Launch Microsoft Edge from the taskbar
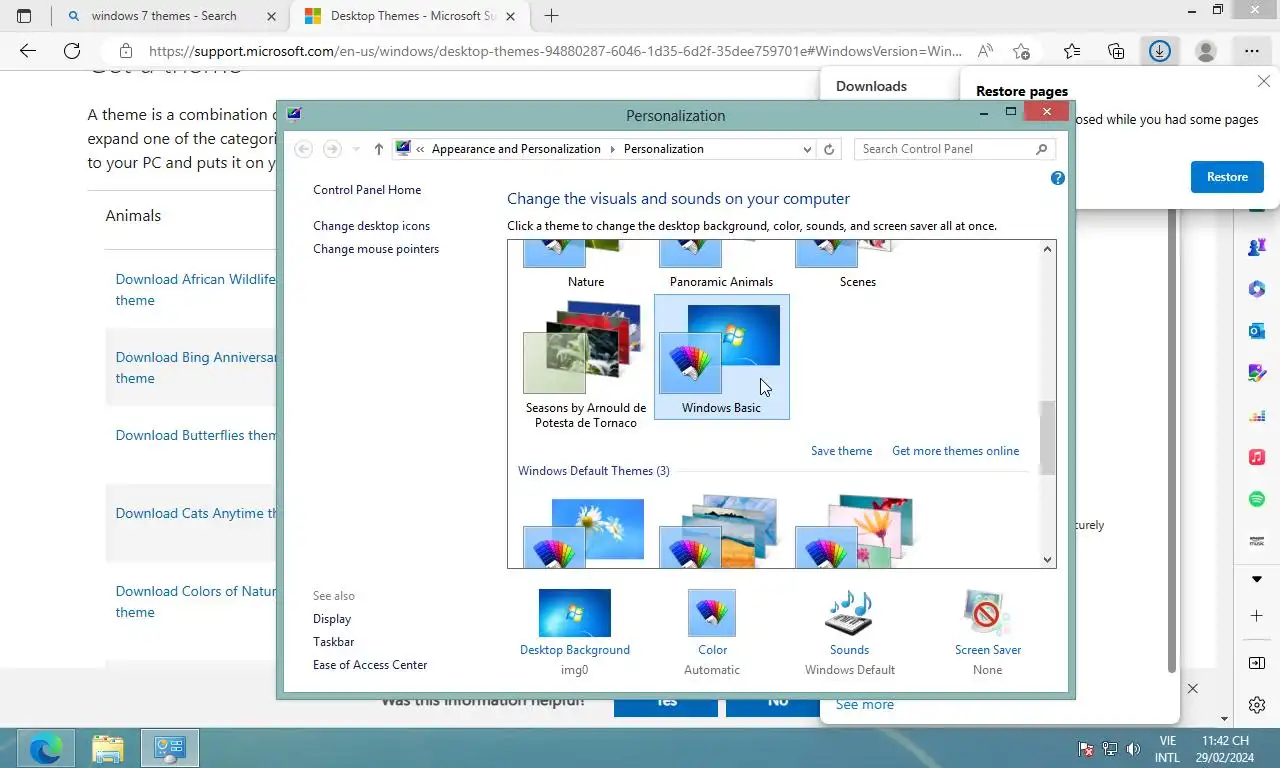 pos(46,748)
